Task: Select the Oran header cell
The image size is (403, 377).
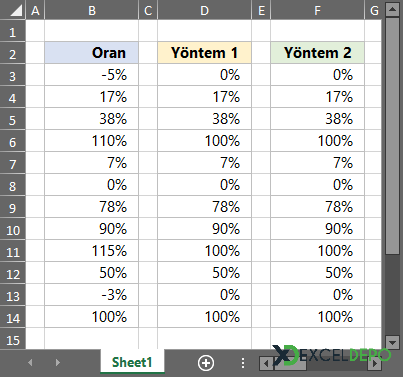Action: pos(91,53)
